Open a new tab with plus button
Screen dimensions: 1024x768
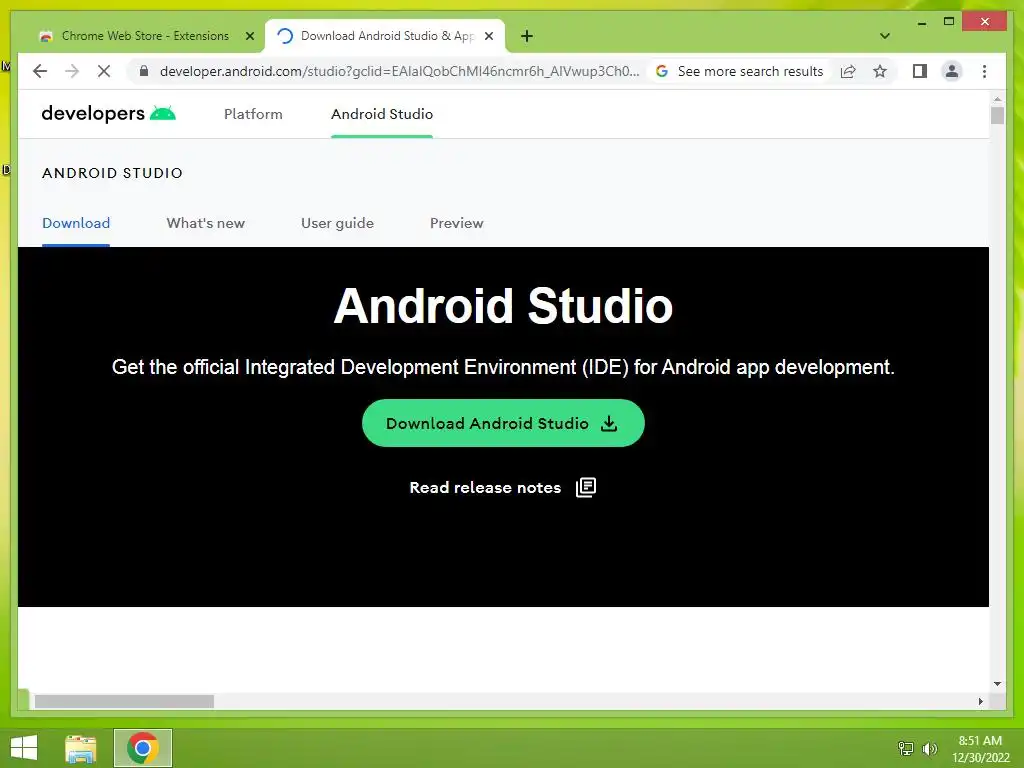(x=526, y=36)
